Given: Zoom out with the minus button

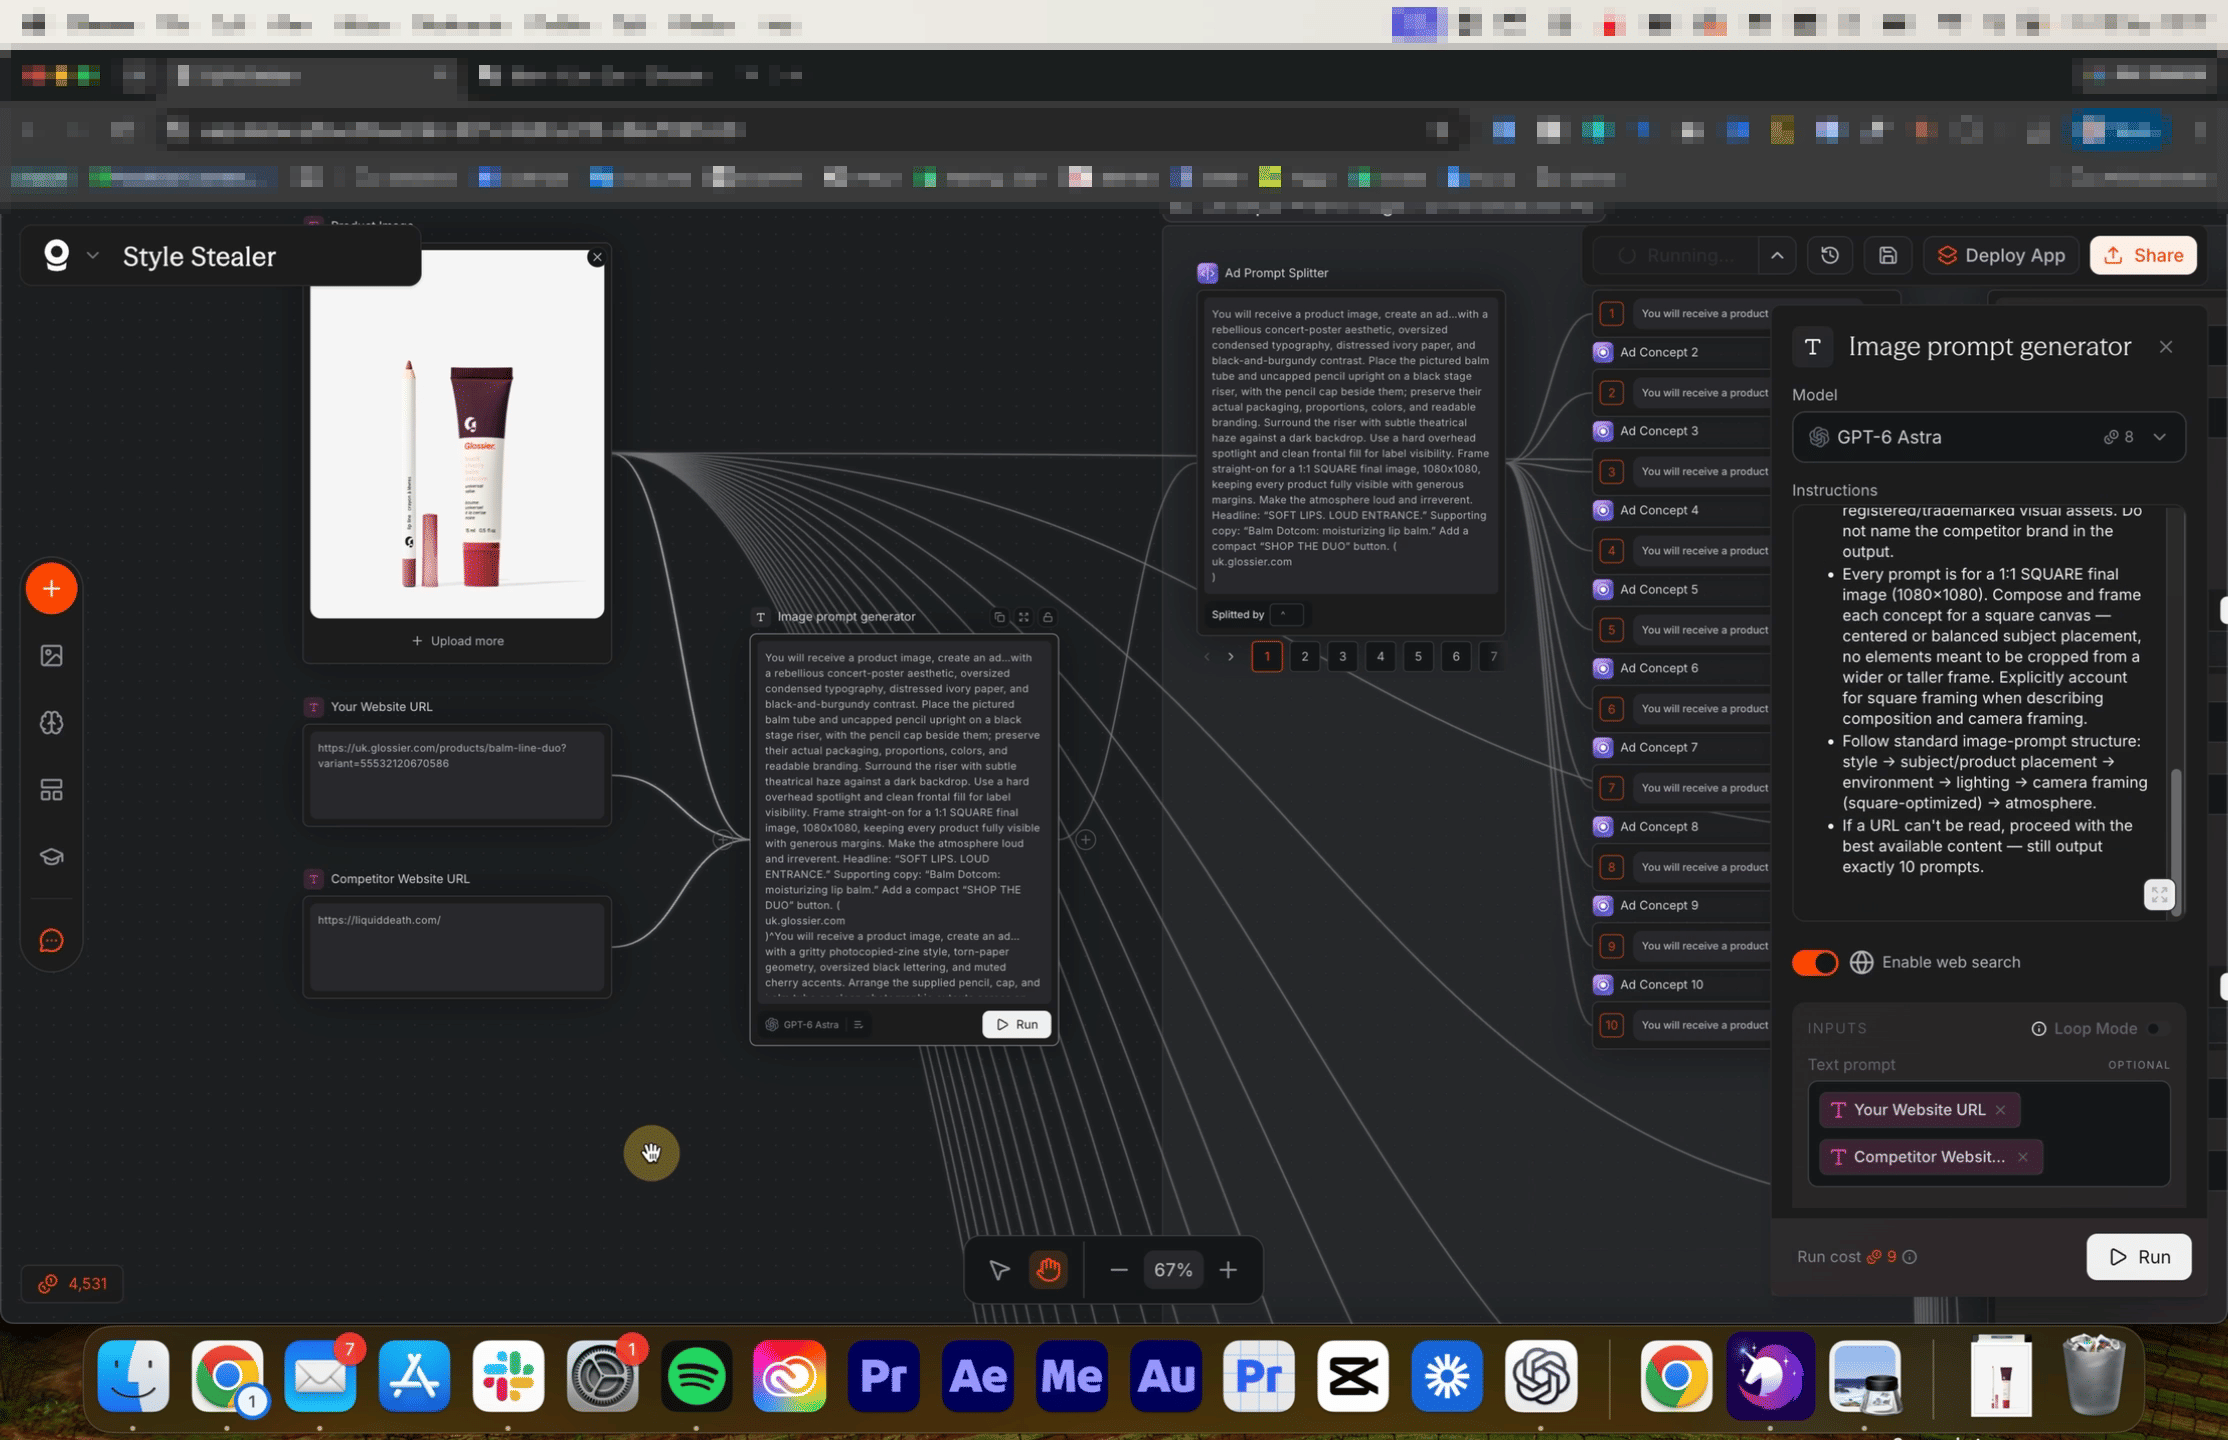Looking at the screenshot, I should pos(1119,1270).
